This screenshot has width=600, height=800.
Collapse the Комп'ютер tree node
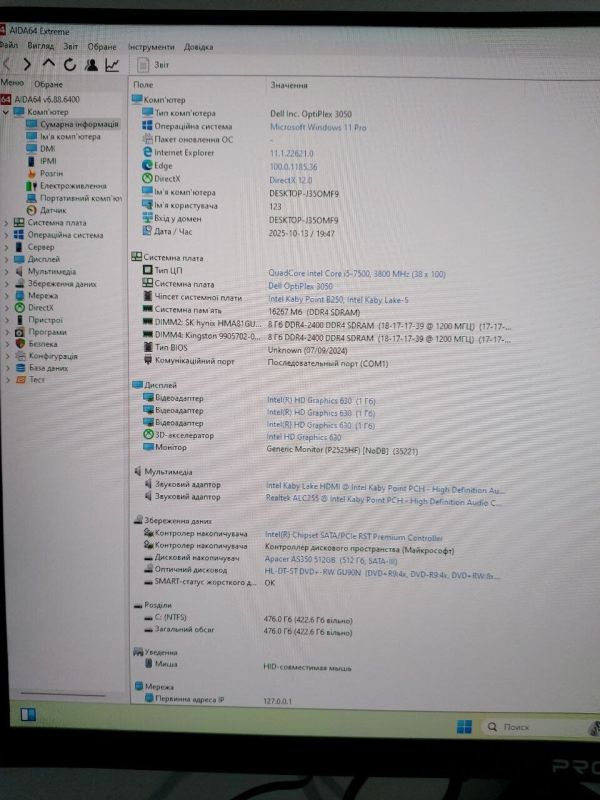(x=6, y=111)
